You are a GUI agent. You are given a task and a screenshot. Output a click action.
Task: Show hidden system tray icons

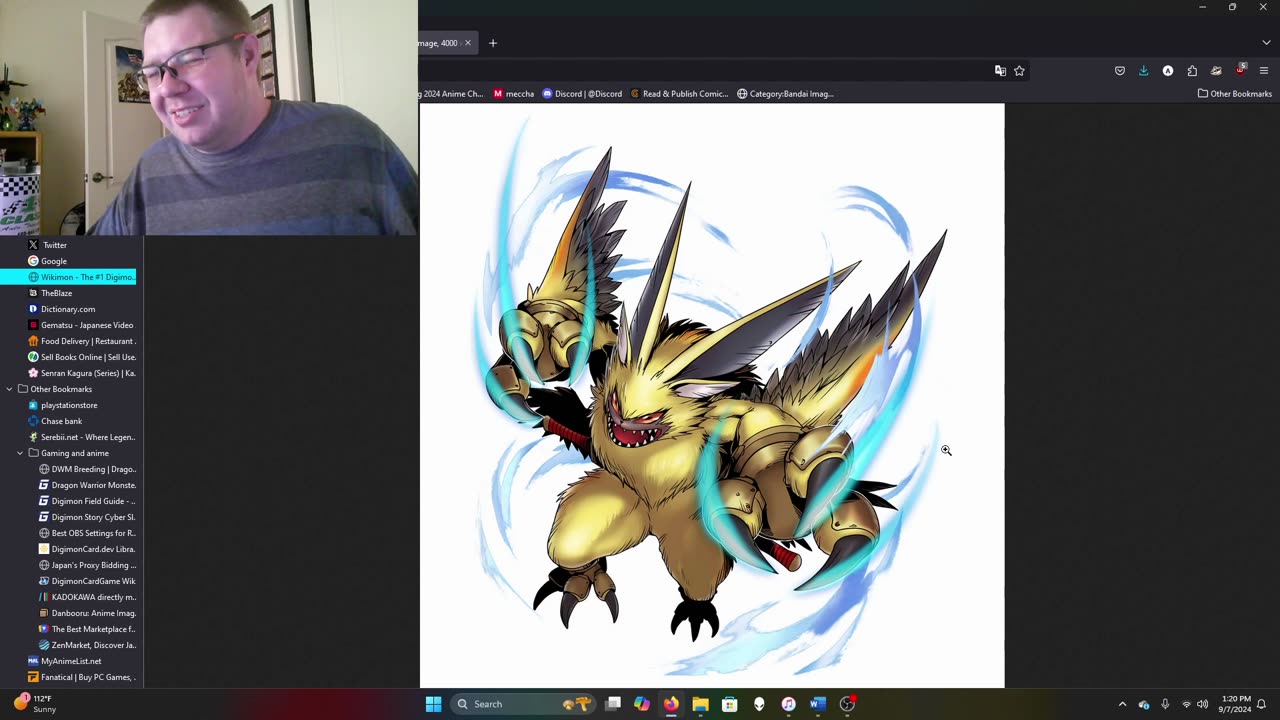tap(1122, 704)
